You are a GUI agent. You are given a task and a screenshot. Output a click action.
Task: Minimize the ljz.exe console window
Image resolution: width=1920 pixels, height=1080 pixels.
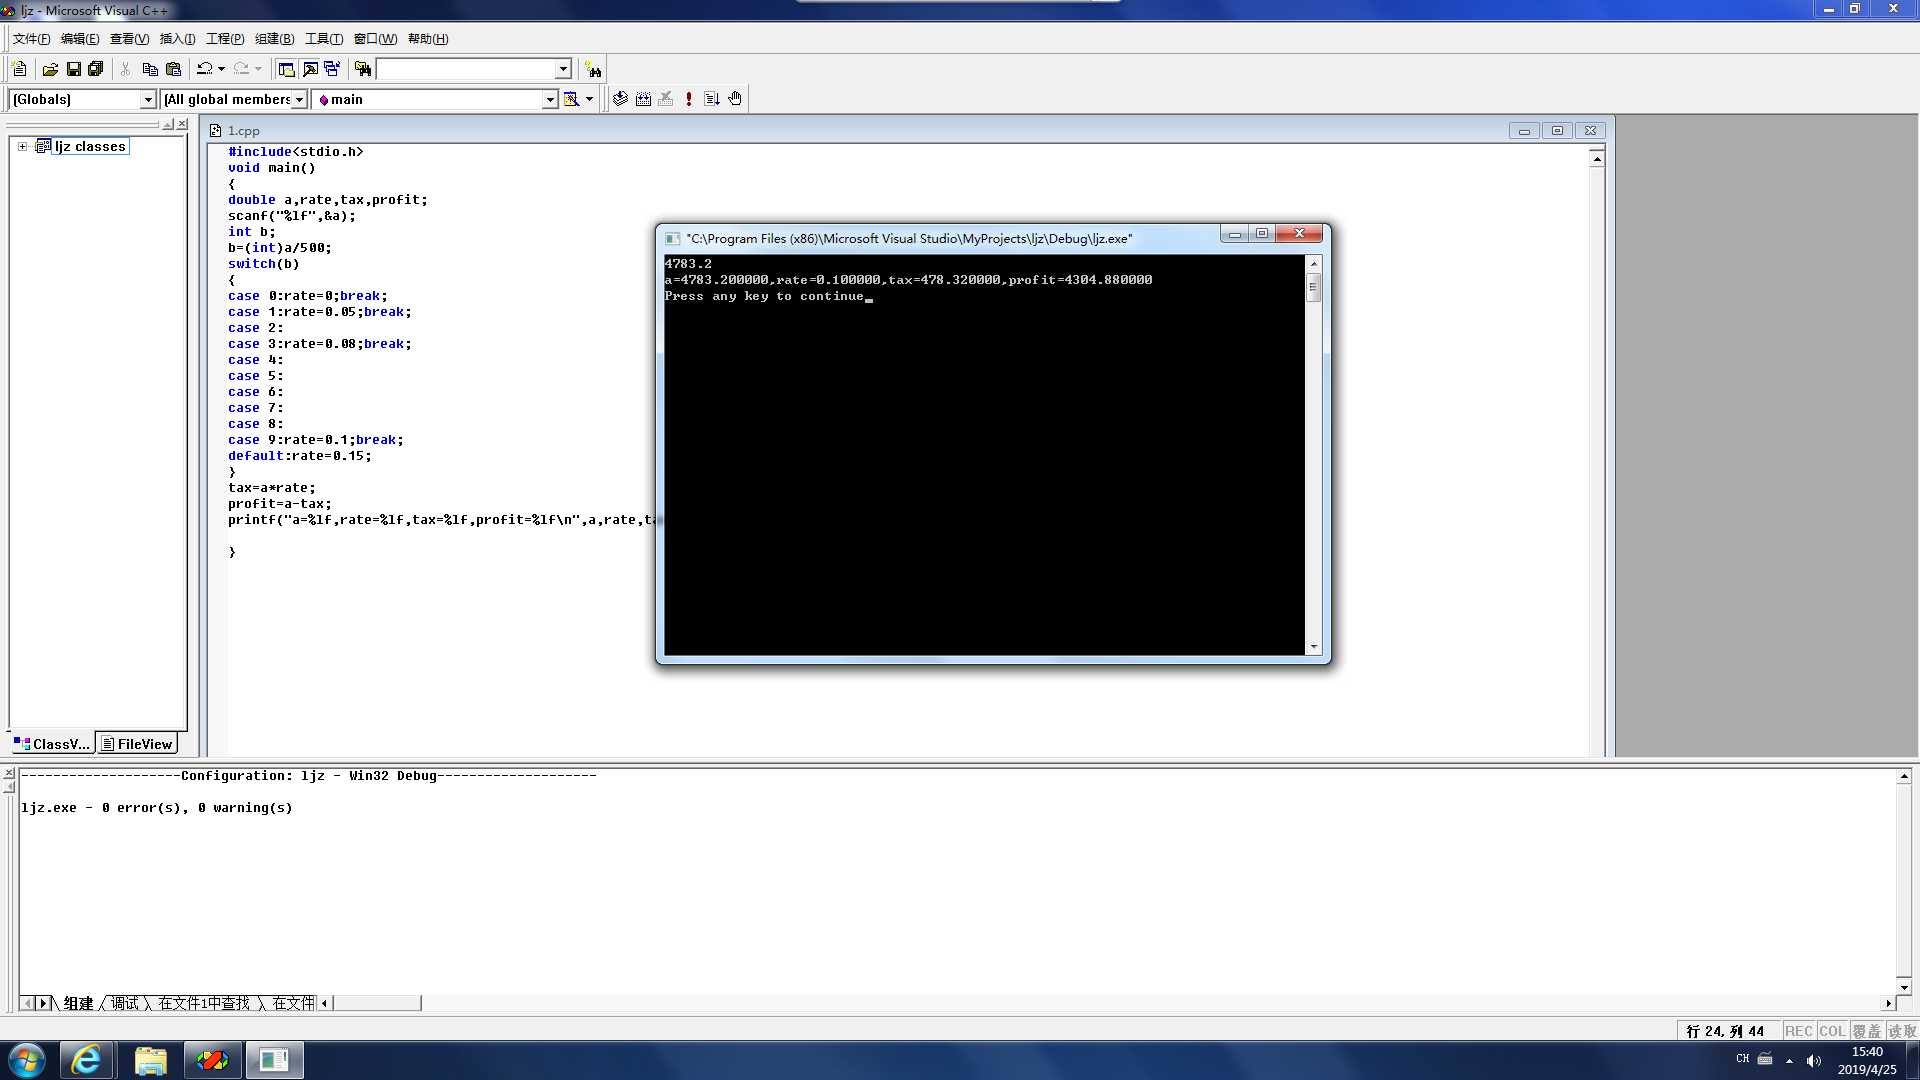tap(1235, 234)
